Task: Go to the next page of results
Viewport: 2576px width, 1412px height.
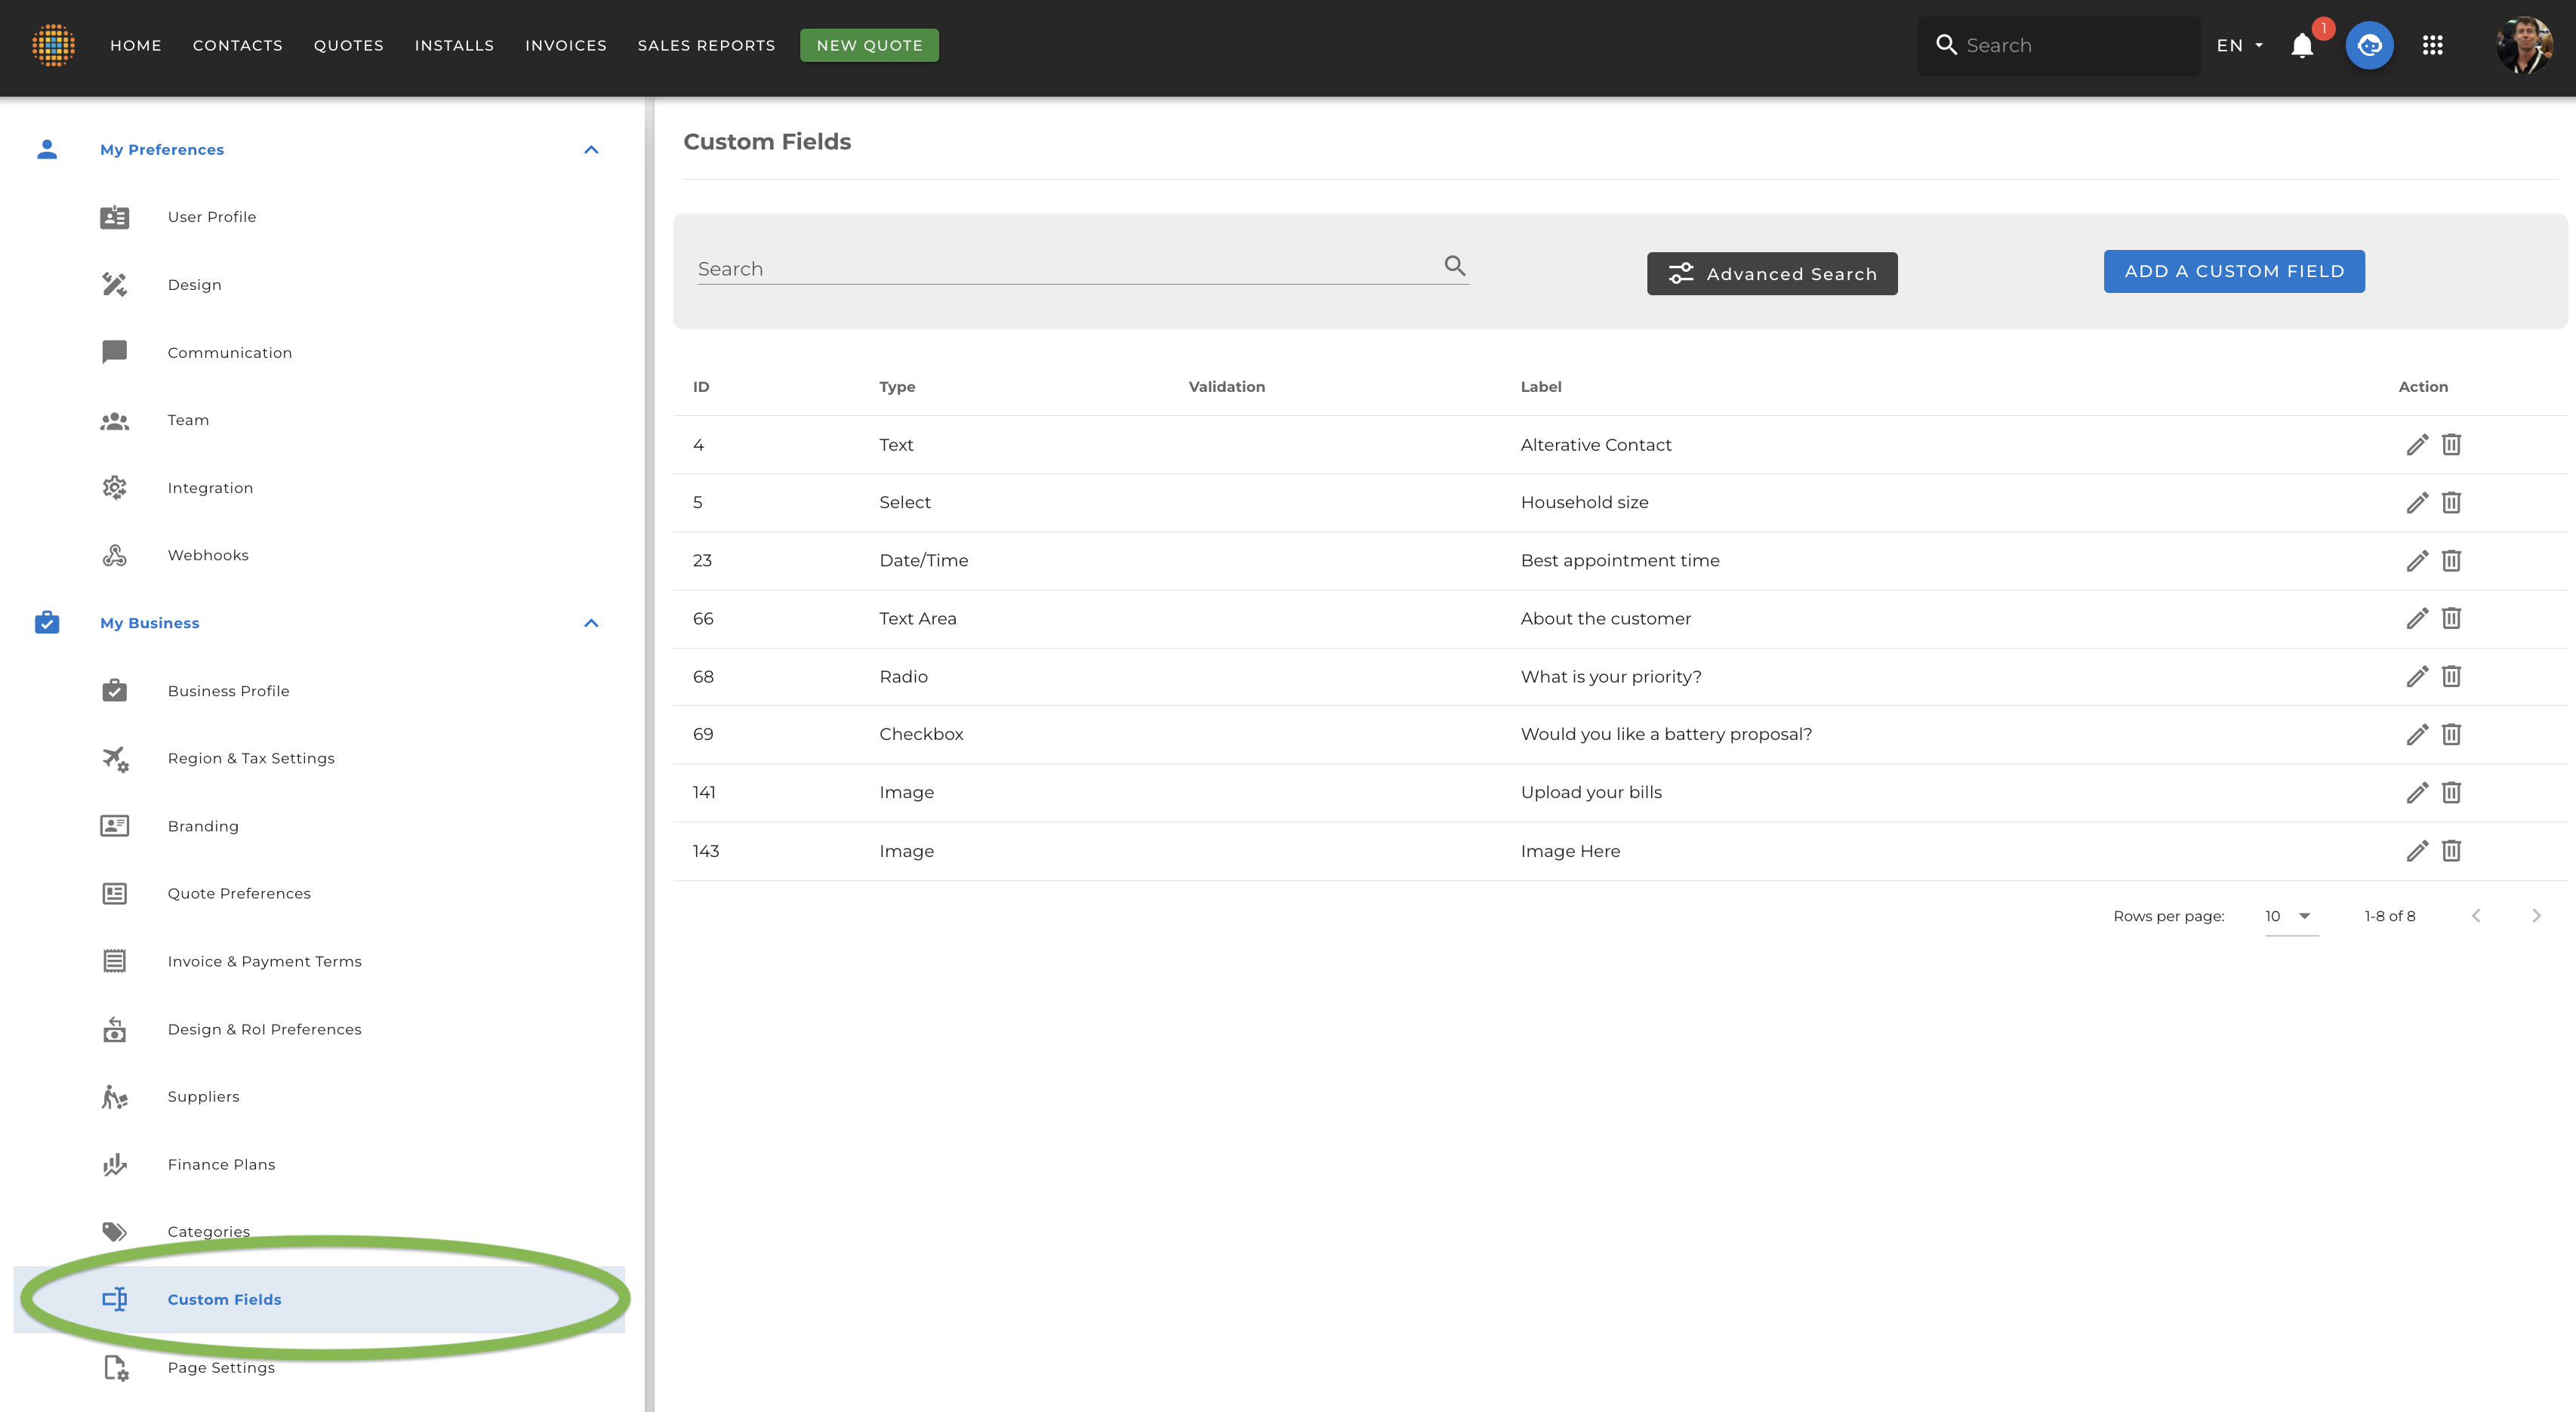Action: [x=2536, y=916]
